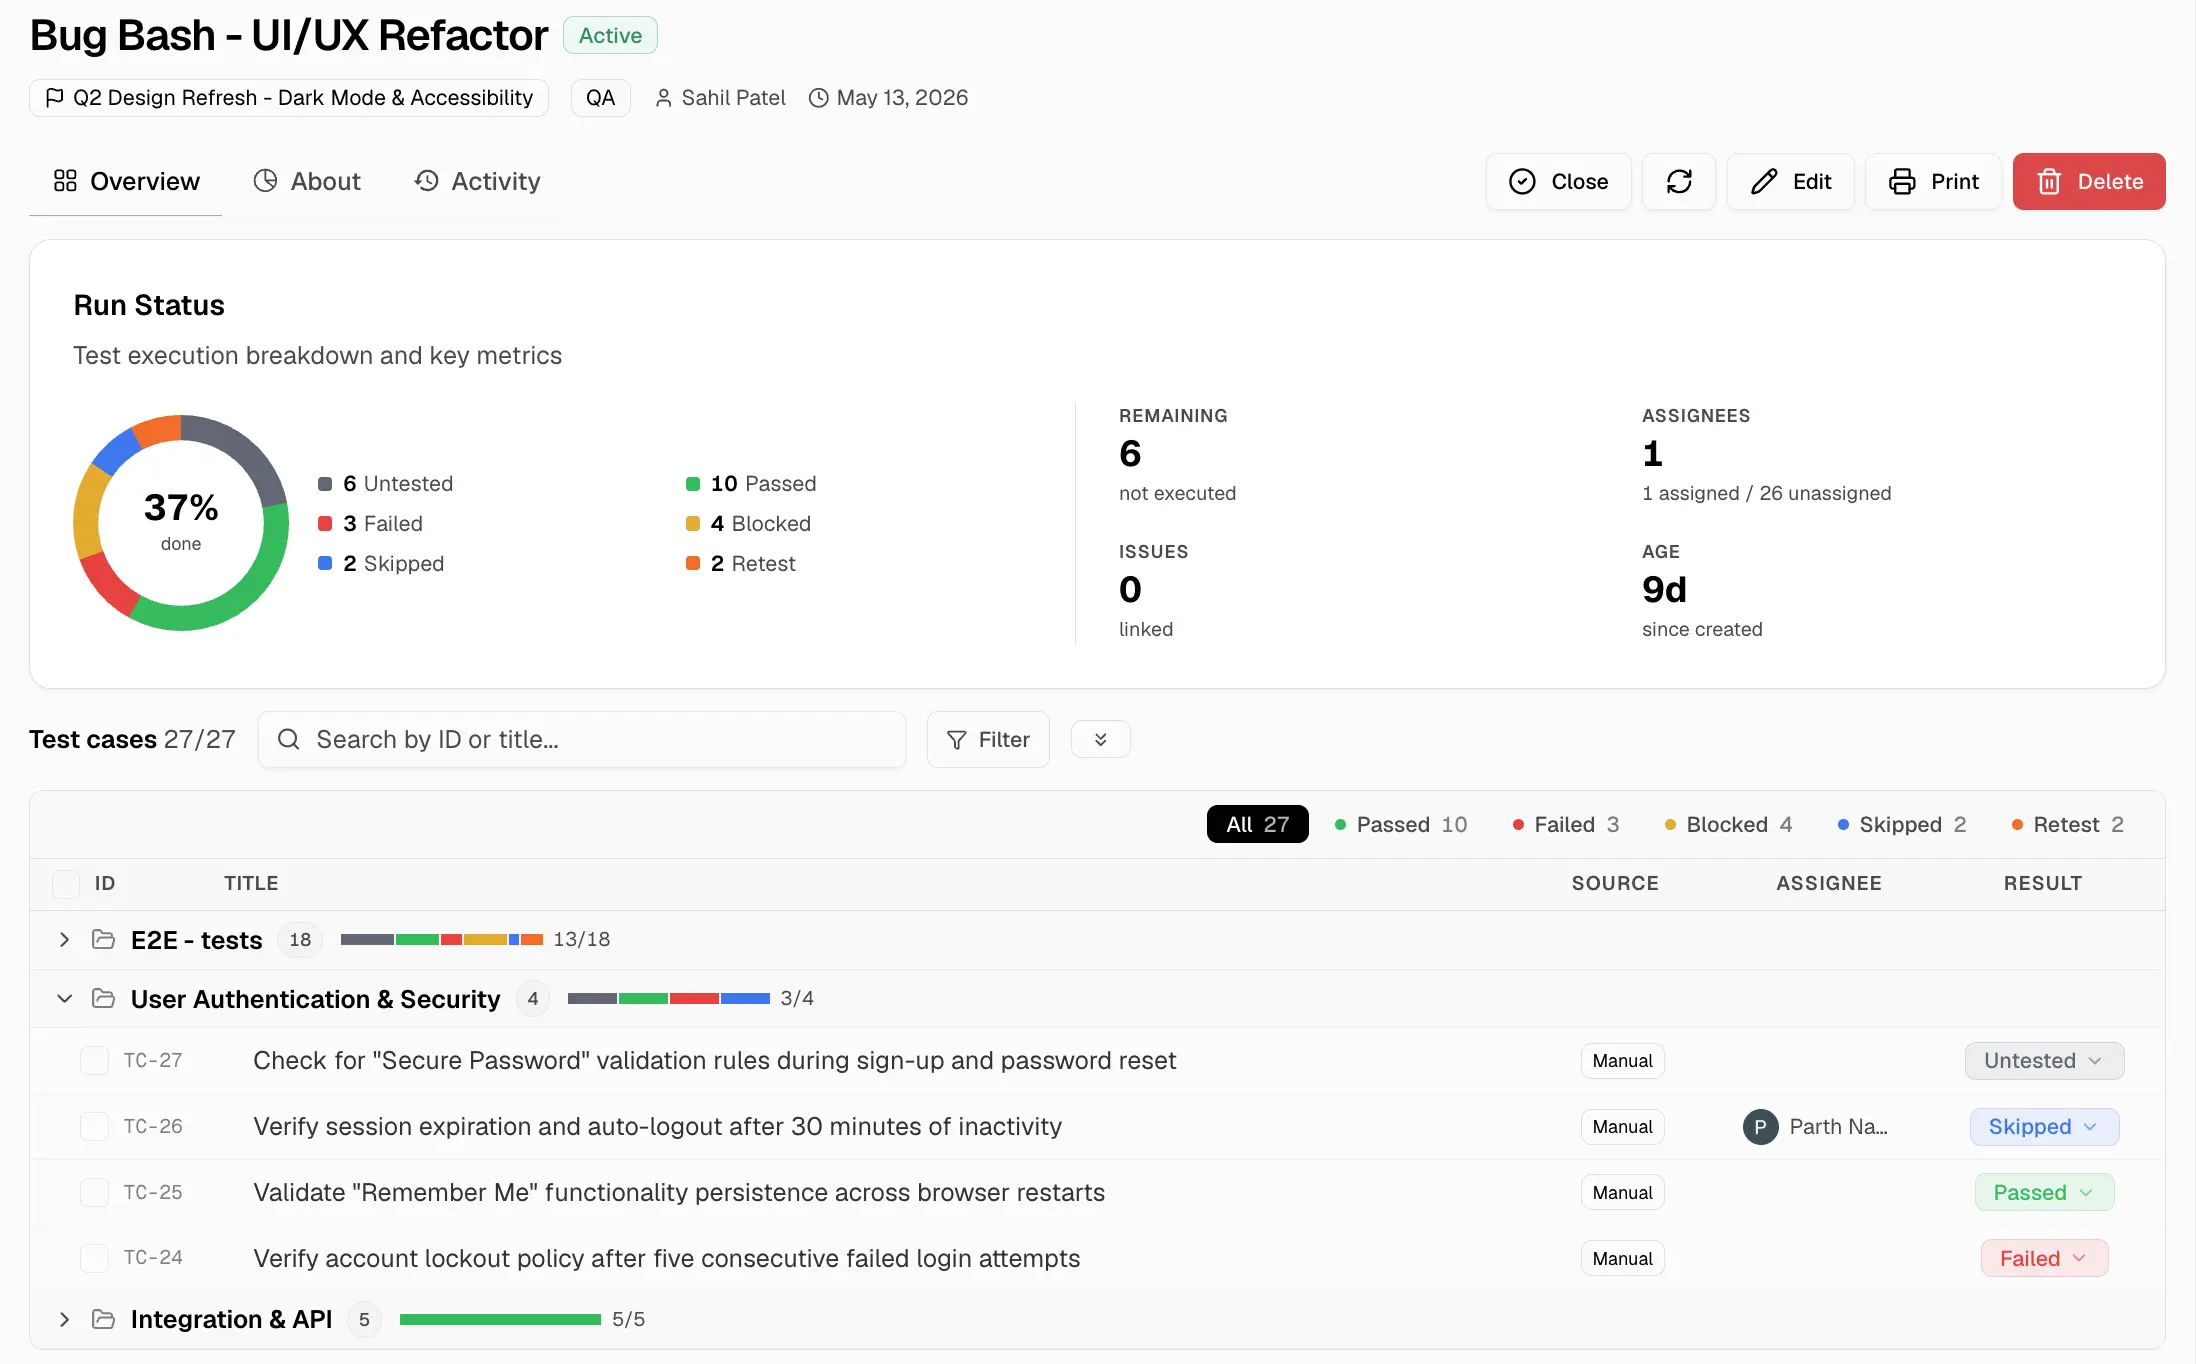Click the Integration & API green progress bar
Screen dimensions: 2196x1364
(x=500, y=1319)
